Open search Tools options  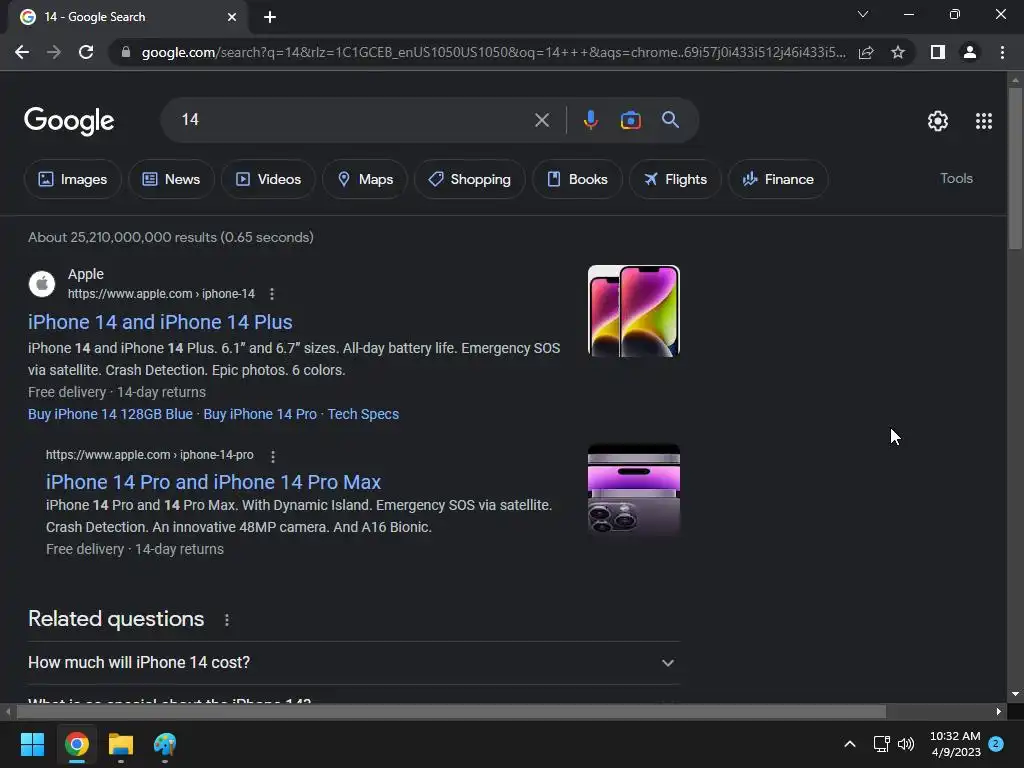coord(956,178)
